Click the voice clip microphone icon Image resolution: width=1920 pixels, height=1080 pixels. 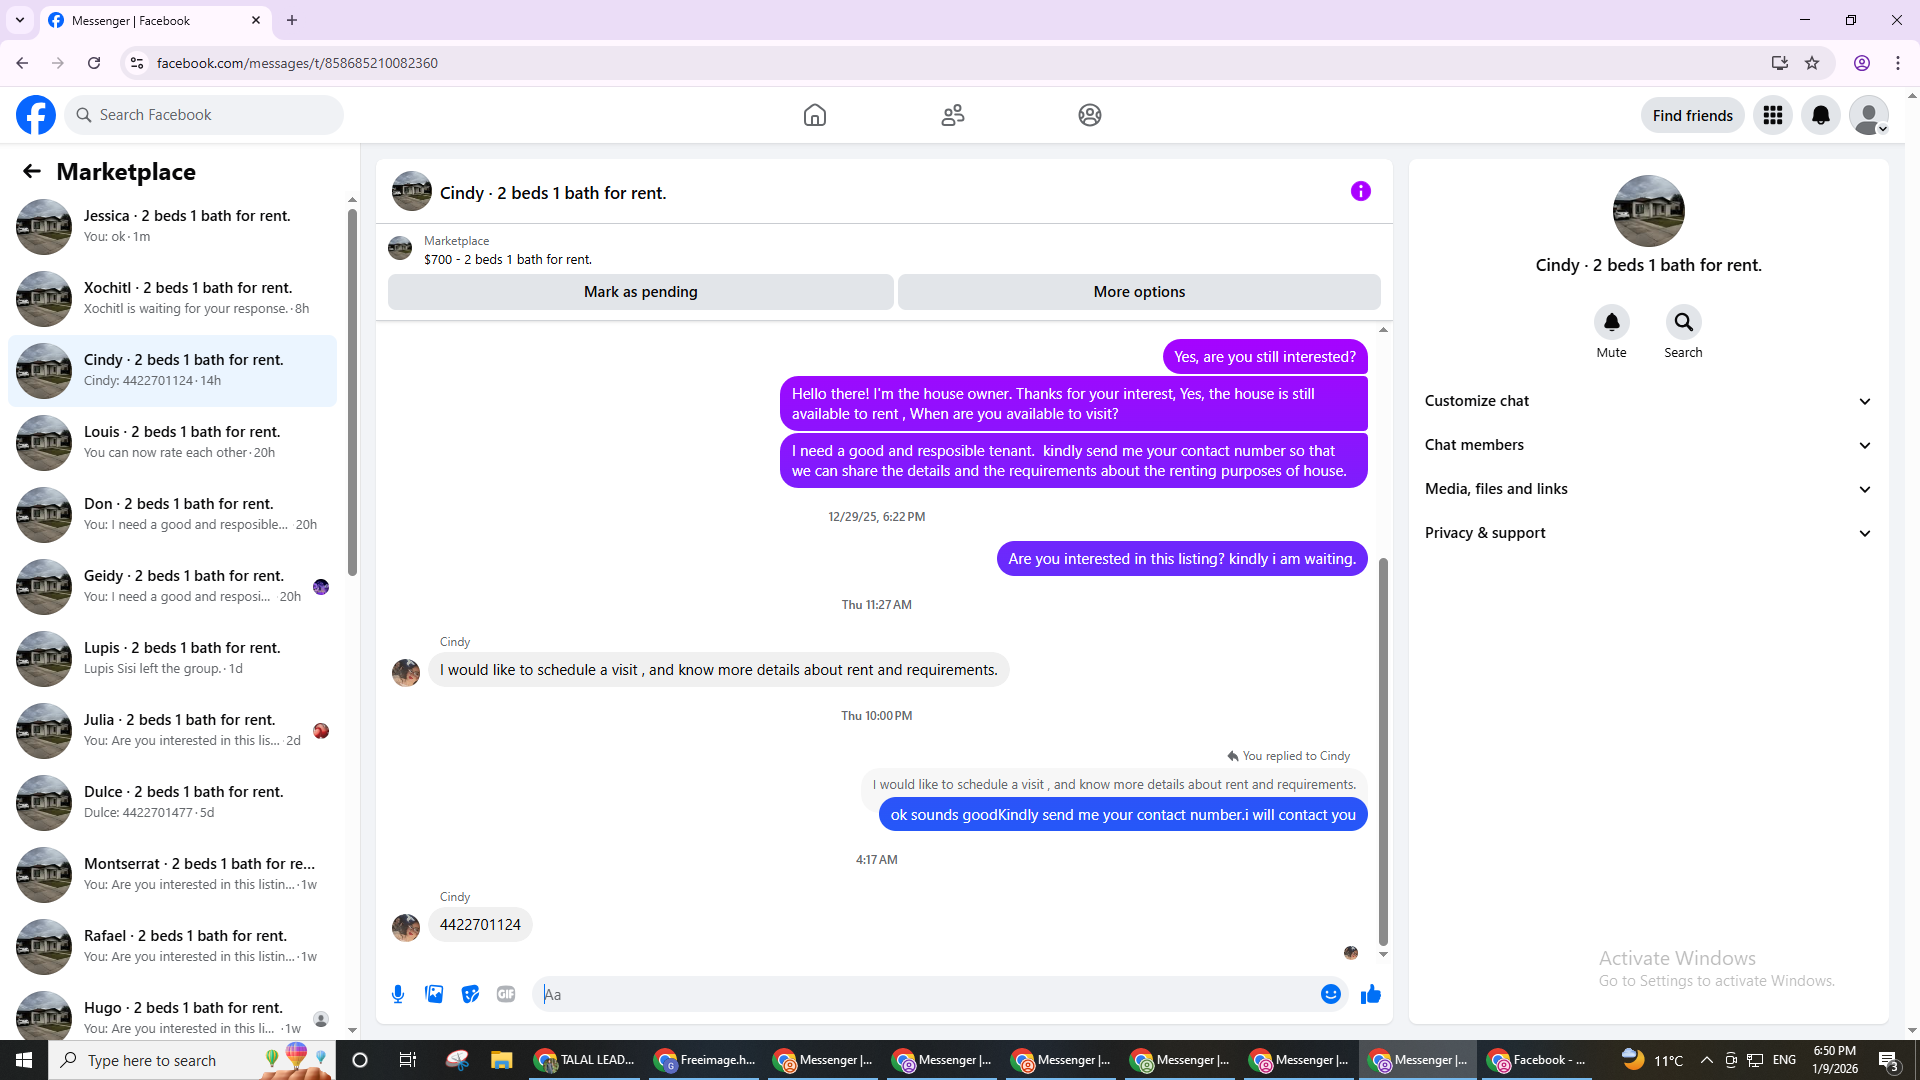pyautogui.click(x=398, y=994)
